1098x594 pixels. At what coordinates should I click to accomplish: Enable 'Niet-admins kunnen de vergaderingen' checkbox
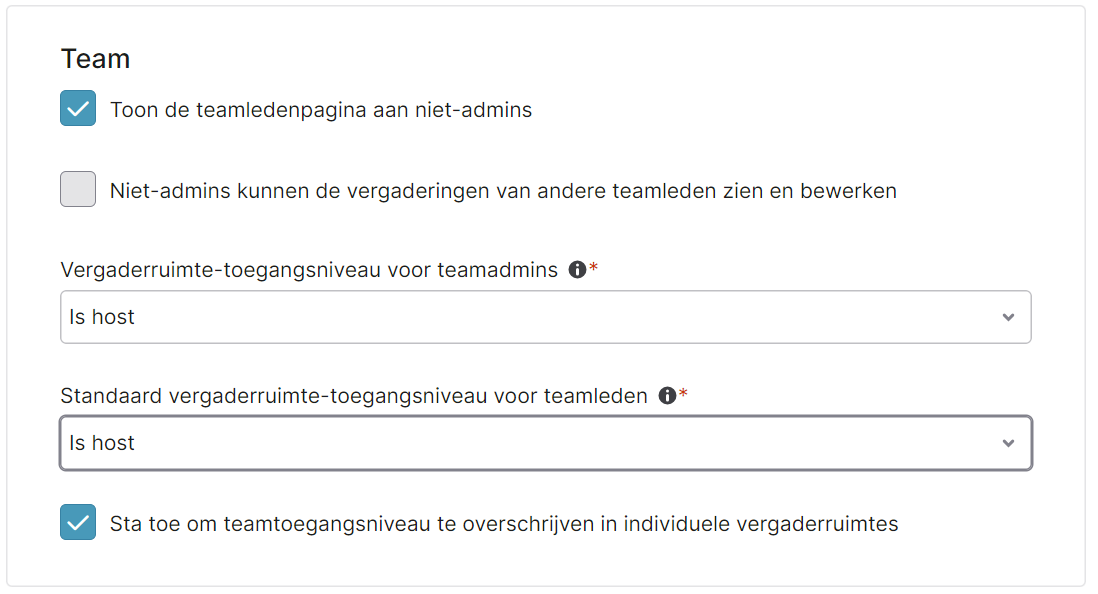point(78,189)
